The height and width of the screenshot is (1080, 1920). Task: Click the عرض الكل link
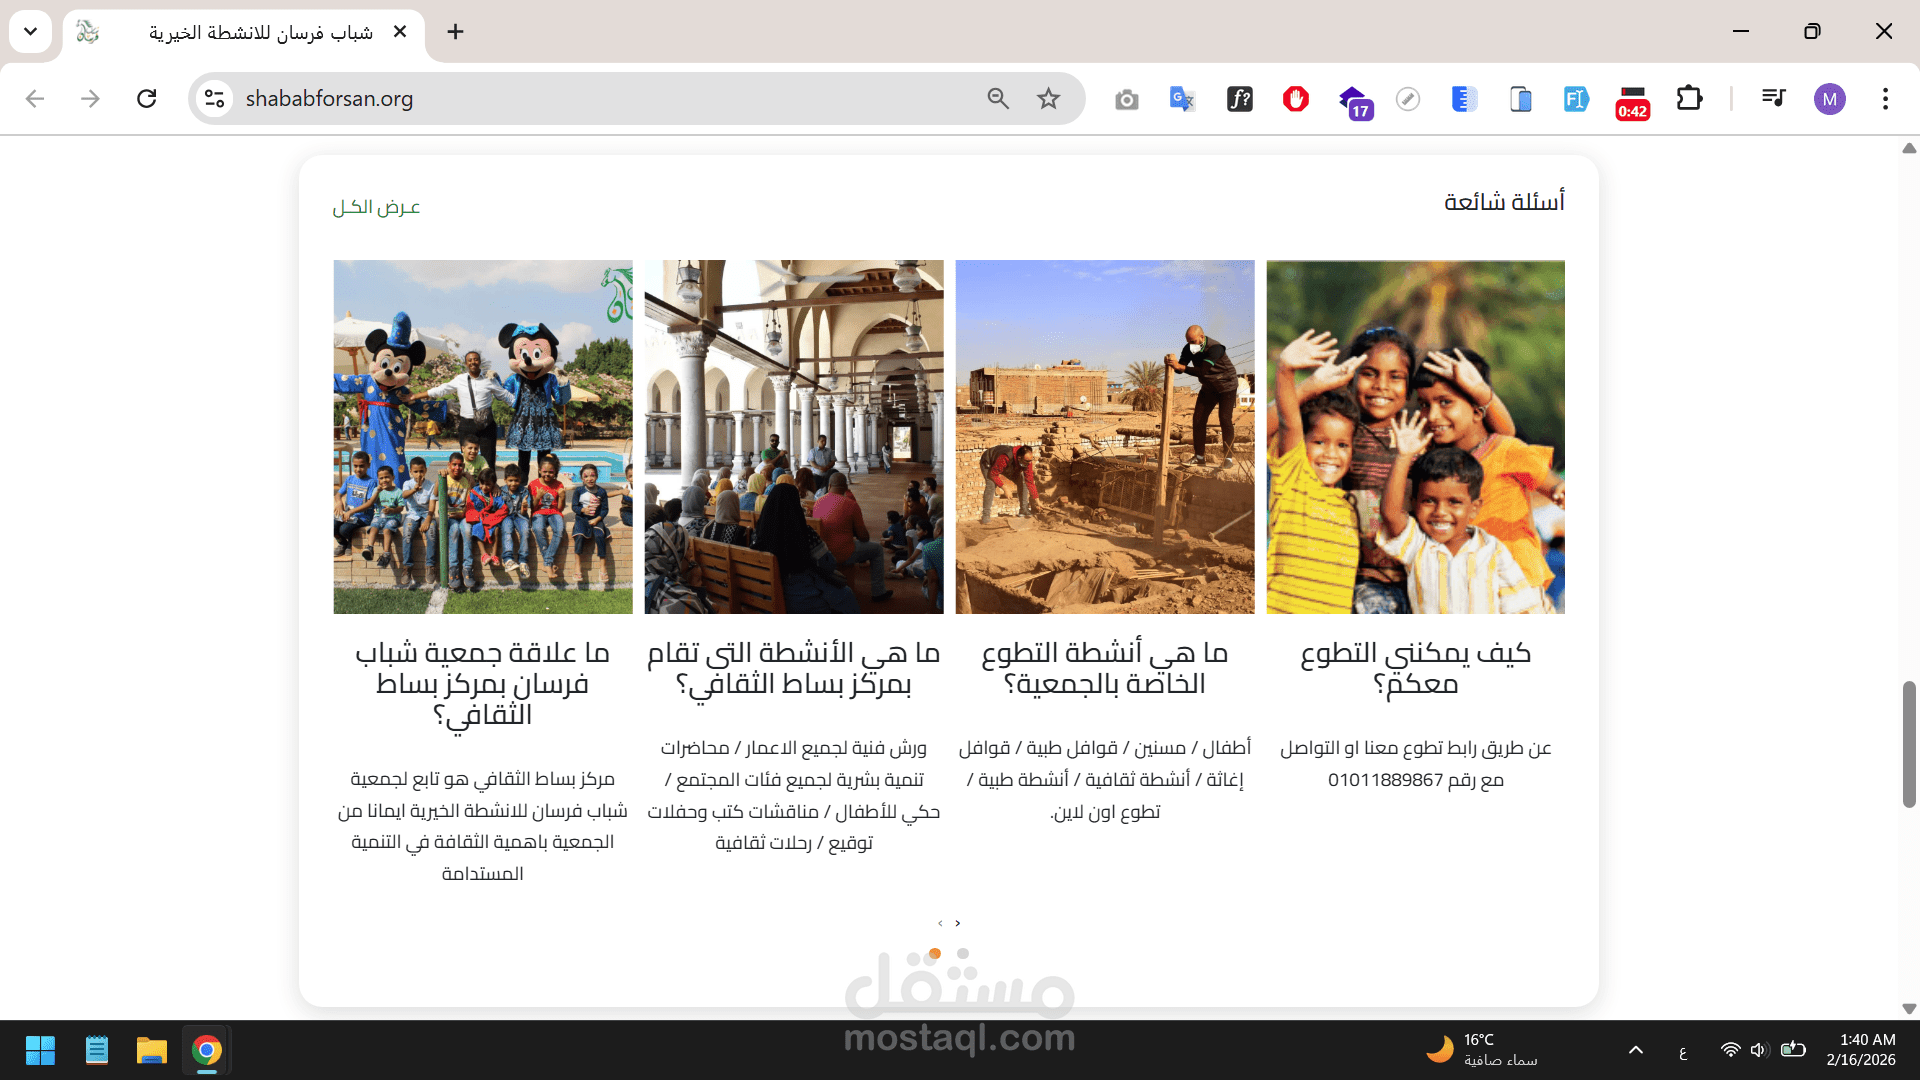pos(376,207)
